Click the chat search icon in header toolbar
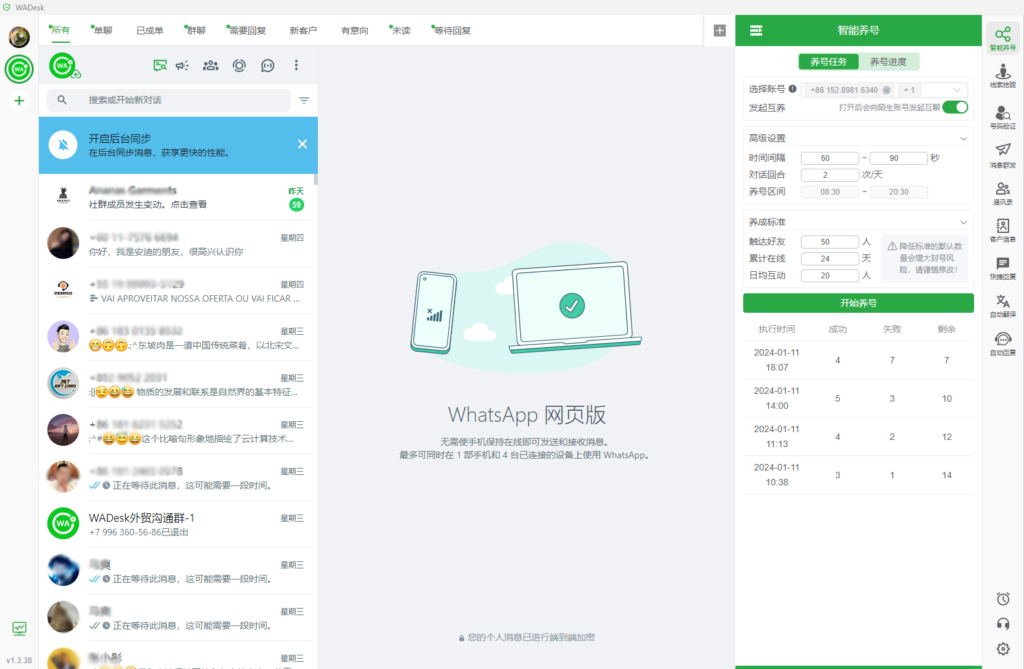This screenshot has width=1024, height=669. 159,65
